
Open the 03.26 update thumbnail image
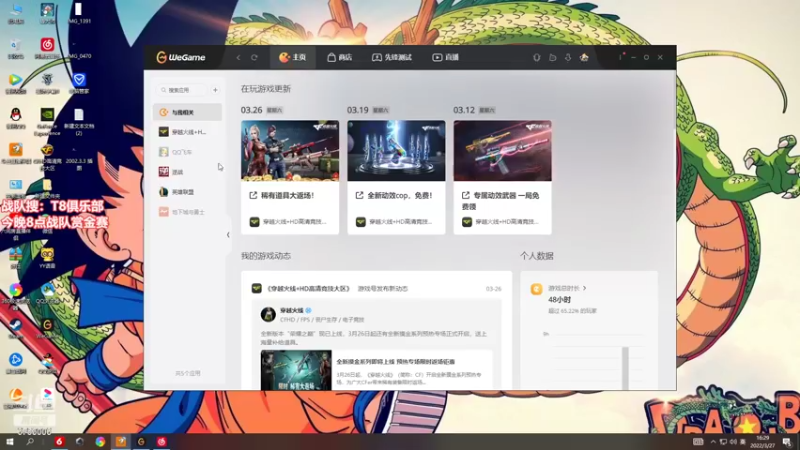coord(290,151)
